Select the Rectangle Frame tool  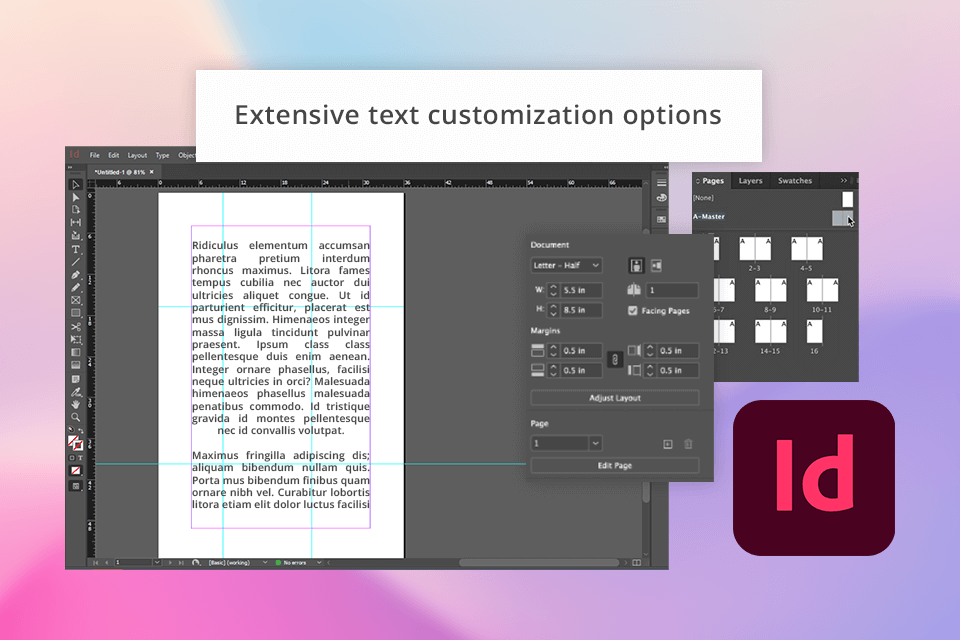point(75,300)
